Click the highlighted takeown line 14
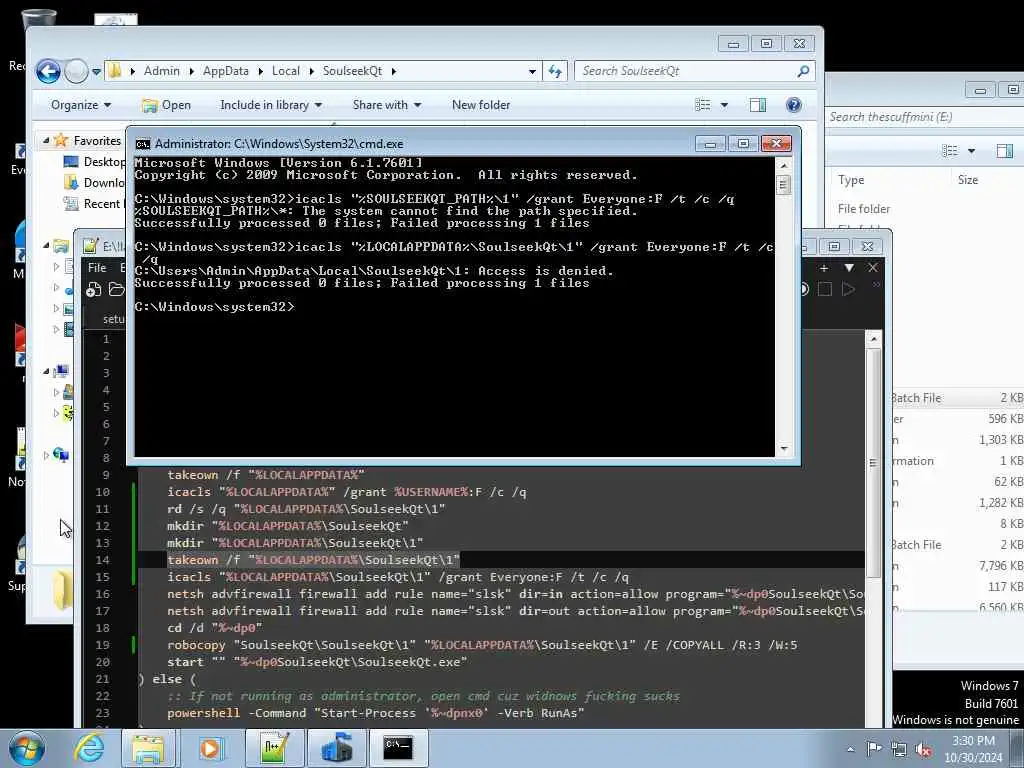Screen dimensions: 1024x768 (313, 560)
